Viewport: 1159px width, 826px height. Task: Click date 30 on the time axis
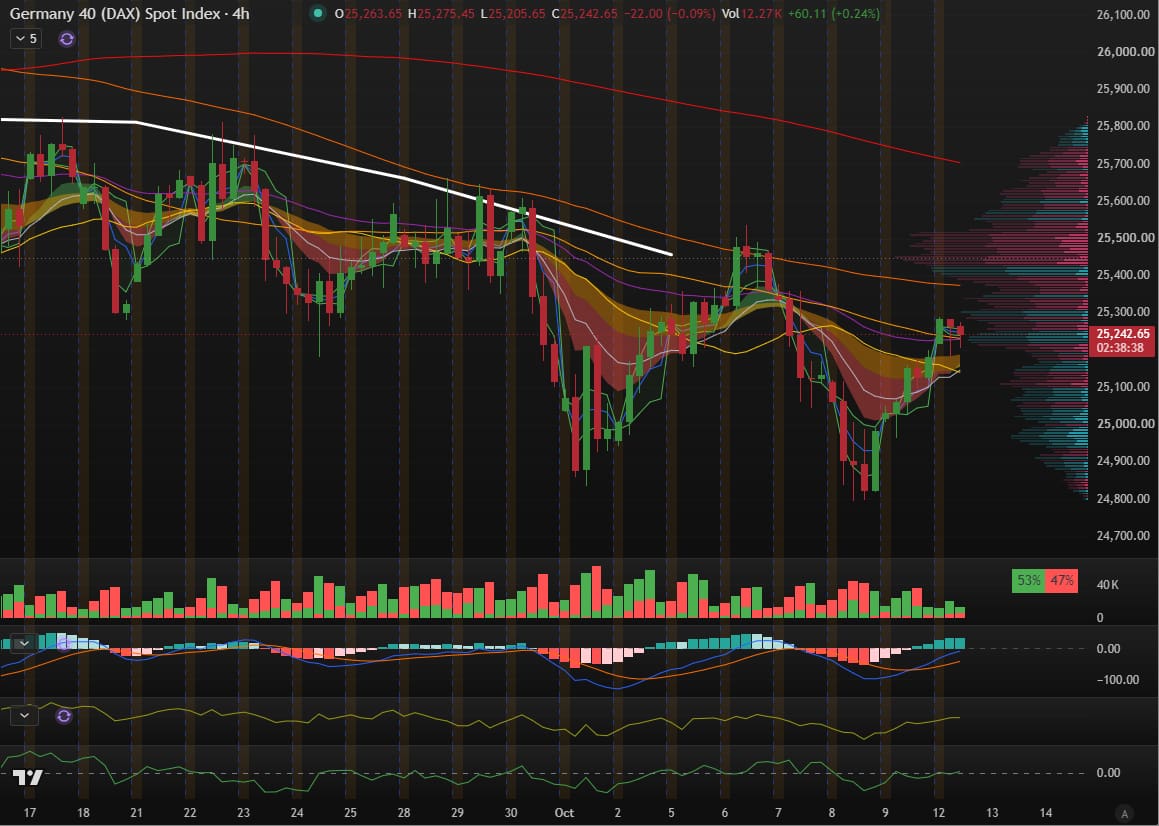[511, 813]
